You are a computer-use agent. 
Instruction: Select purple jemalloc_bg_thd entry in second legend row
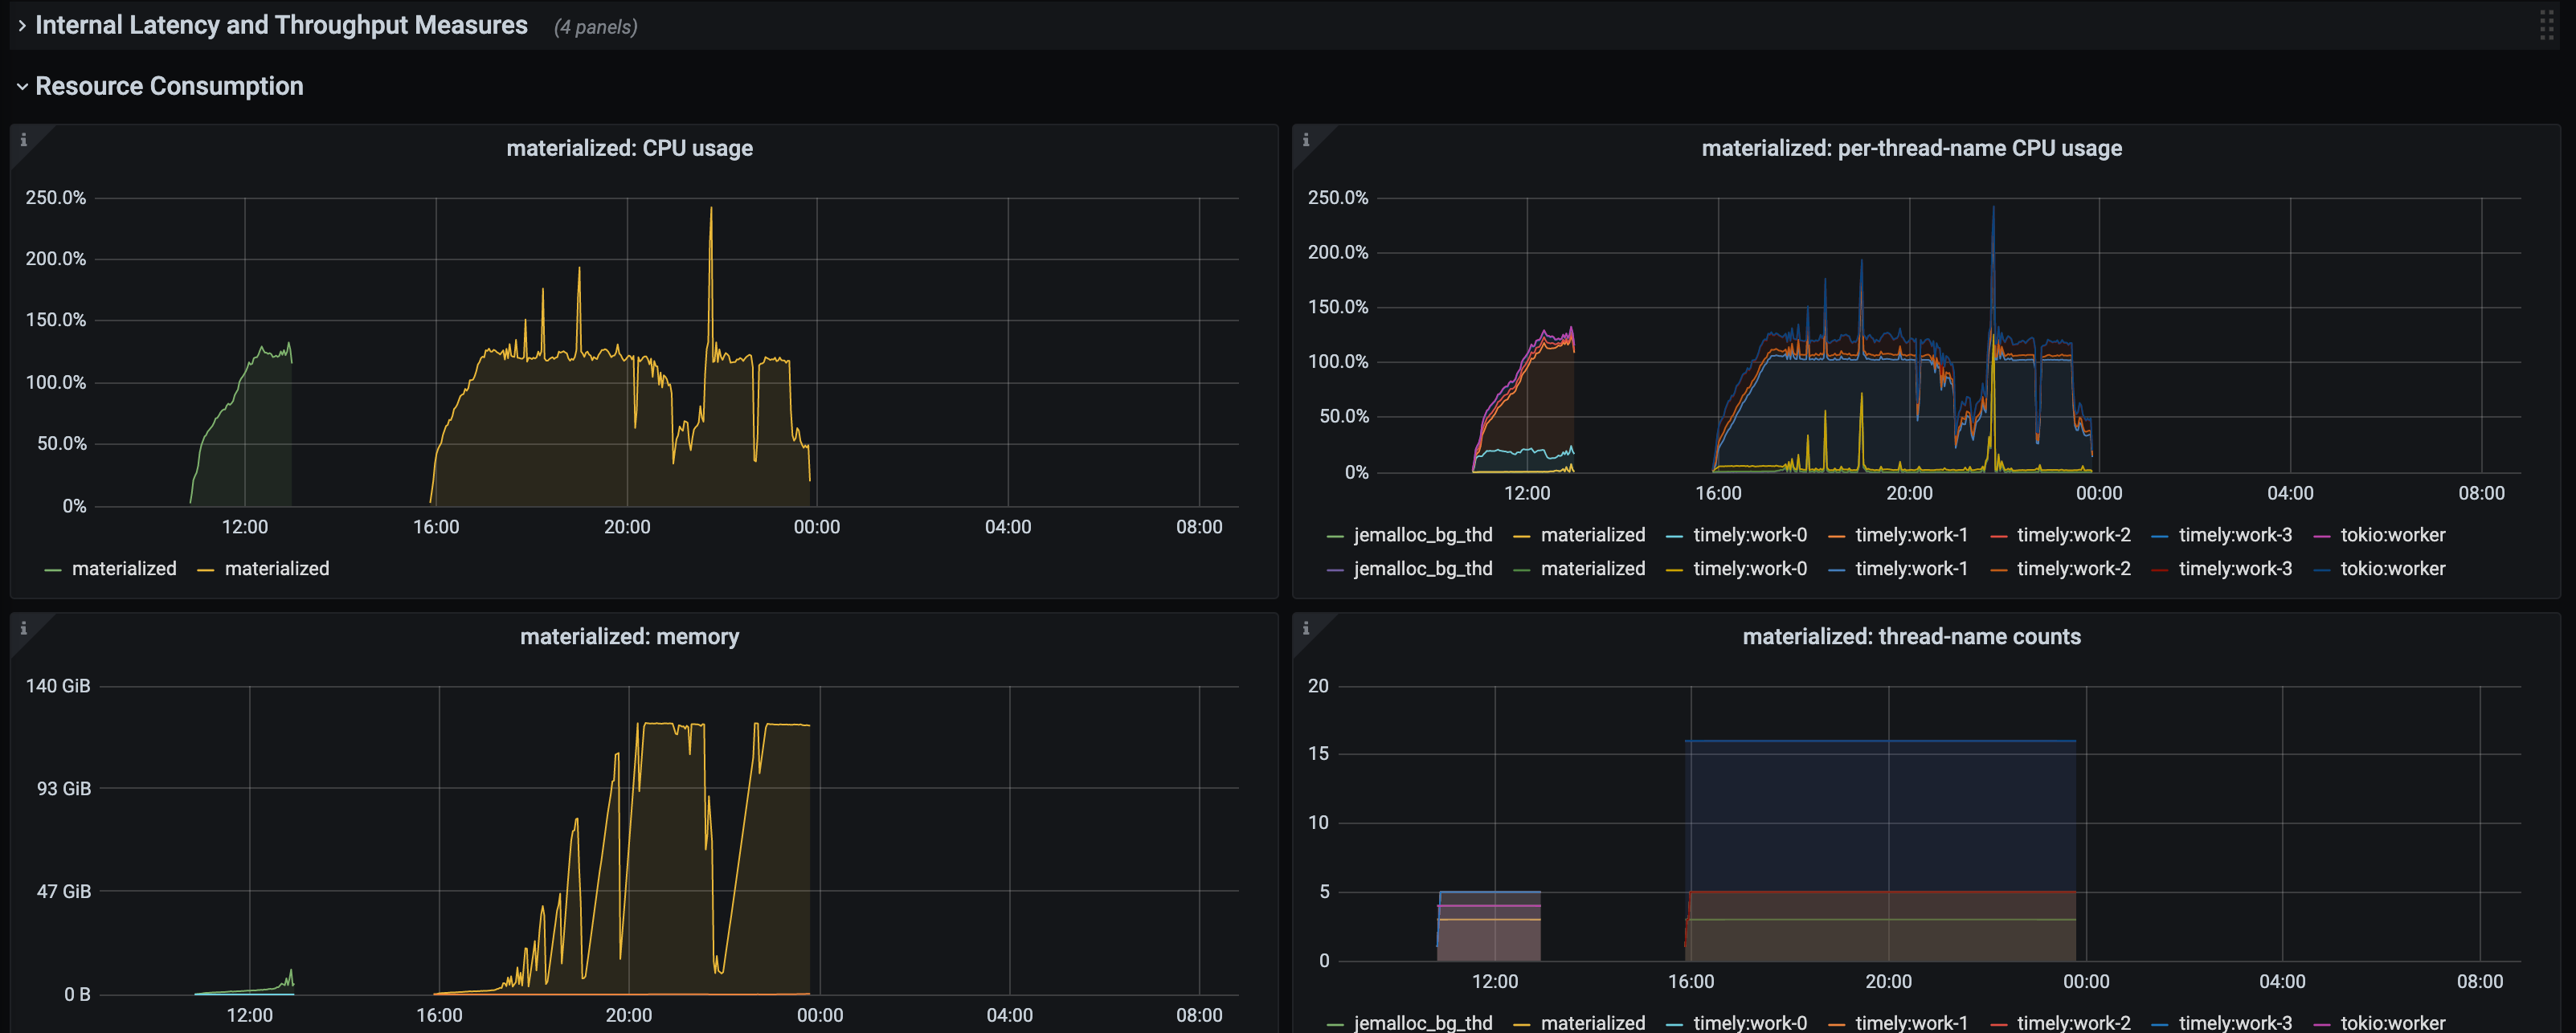coord(1422,568)
